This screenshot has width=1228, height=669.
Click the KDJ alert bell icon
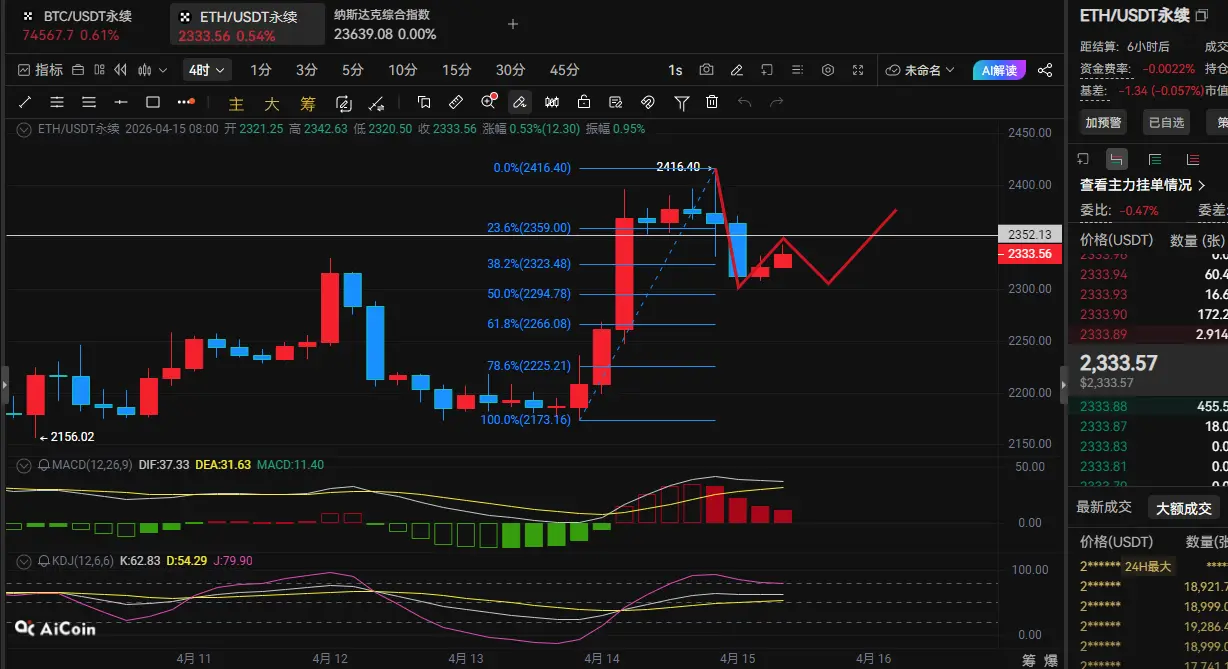(44, 561)
